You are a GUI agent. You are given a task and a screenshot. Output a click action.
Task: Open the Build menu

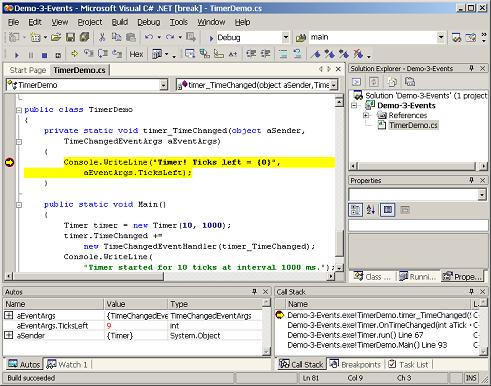120,22
